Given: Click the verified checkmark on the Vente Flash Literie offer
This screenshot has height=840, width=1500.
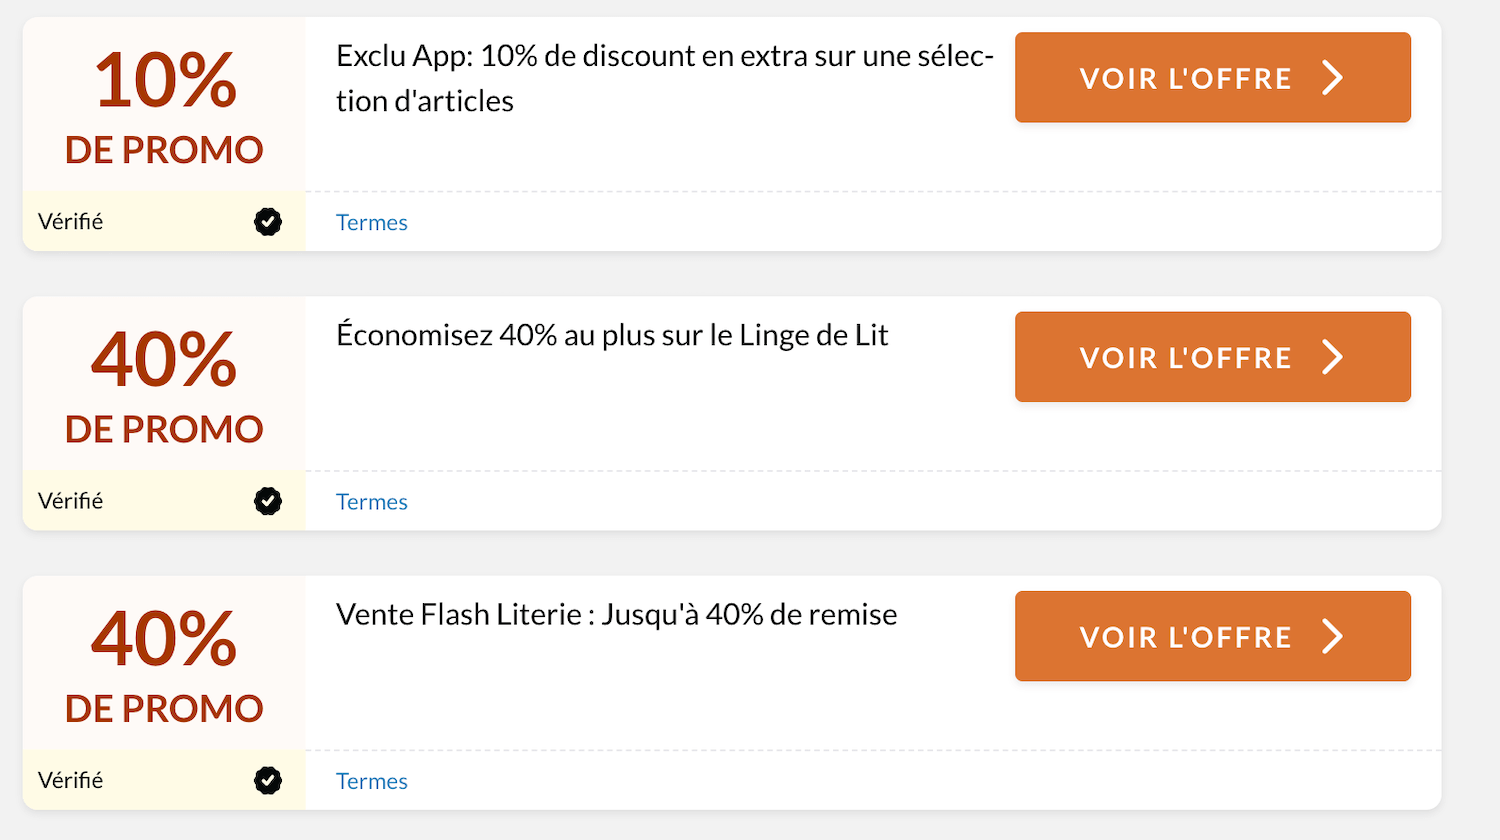Looking at the screenshot, I should point(267,780).
